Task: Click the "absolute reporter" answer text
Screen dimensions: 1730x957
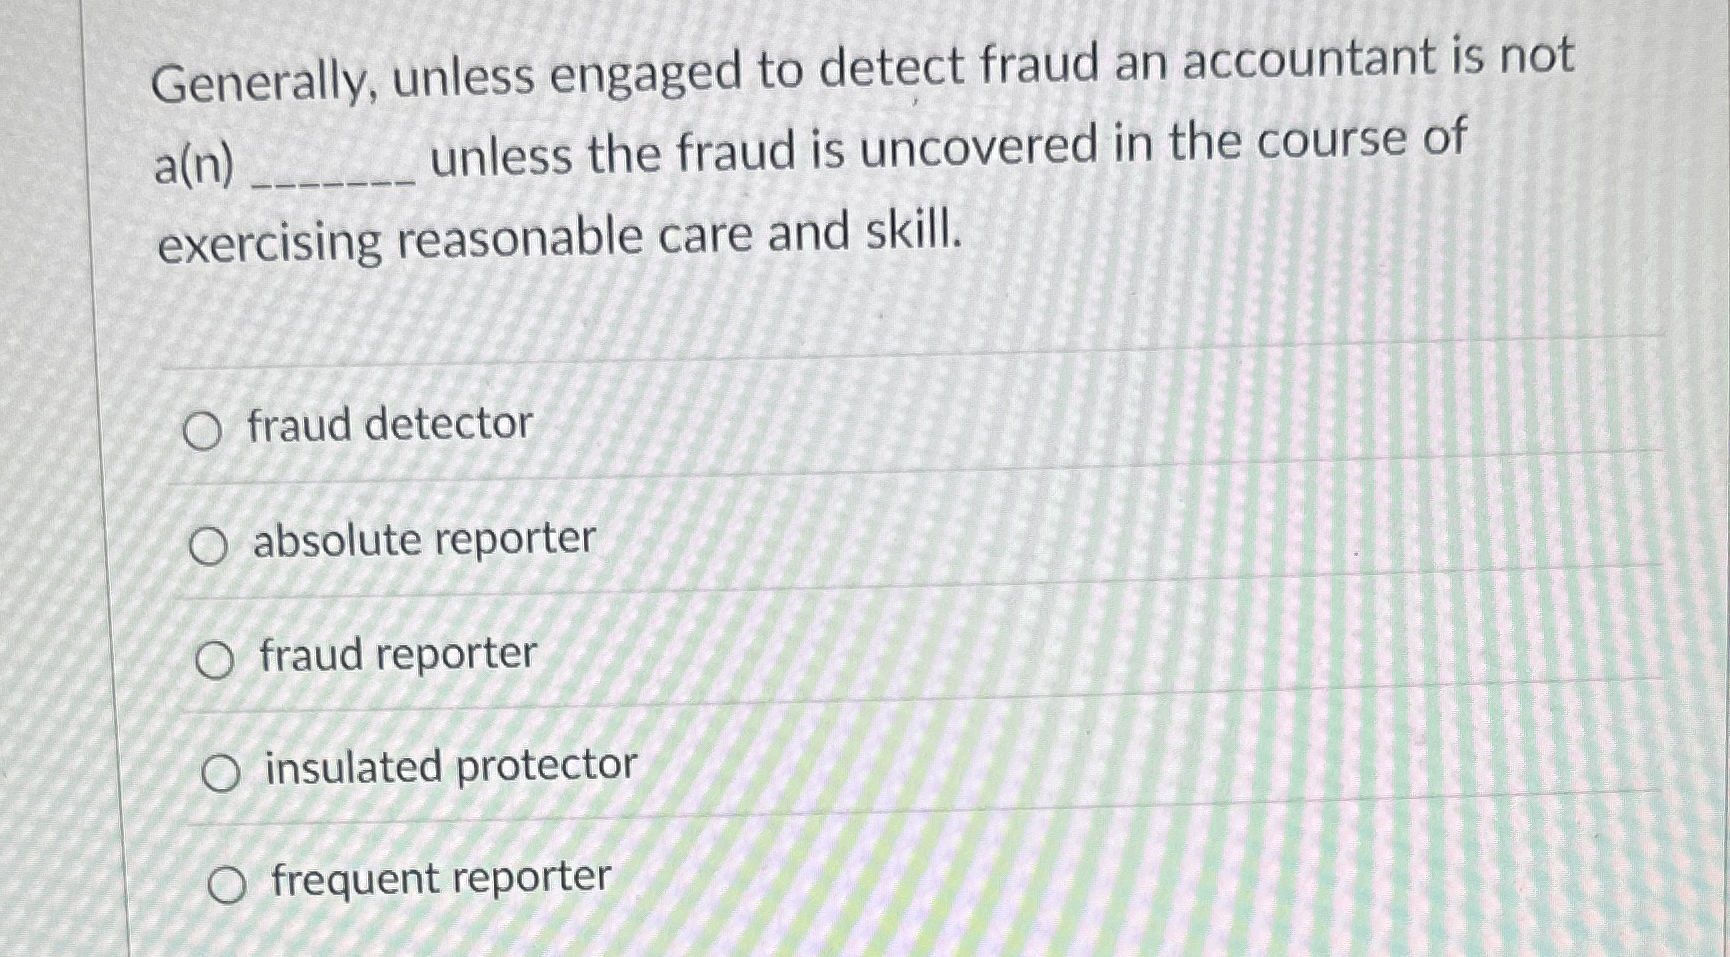Action: [423, 540]
